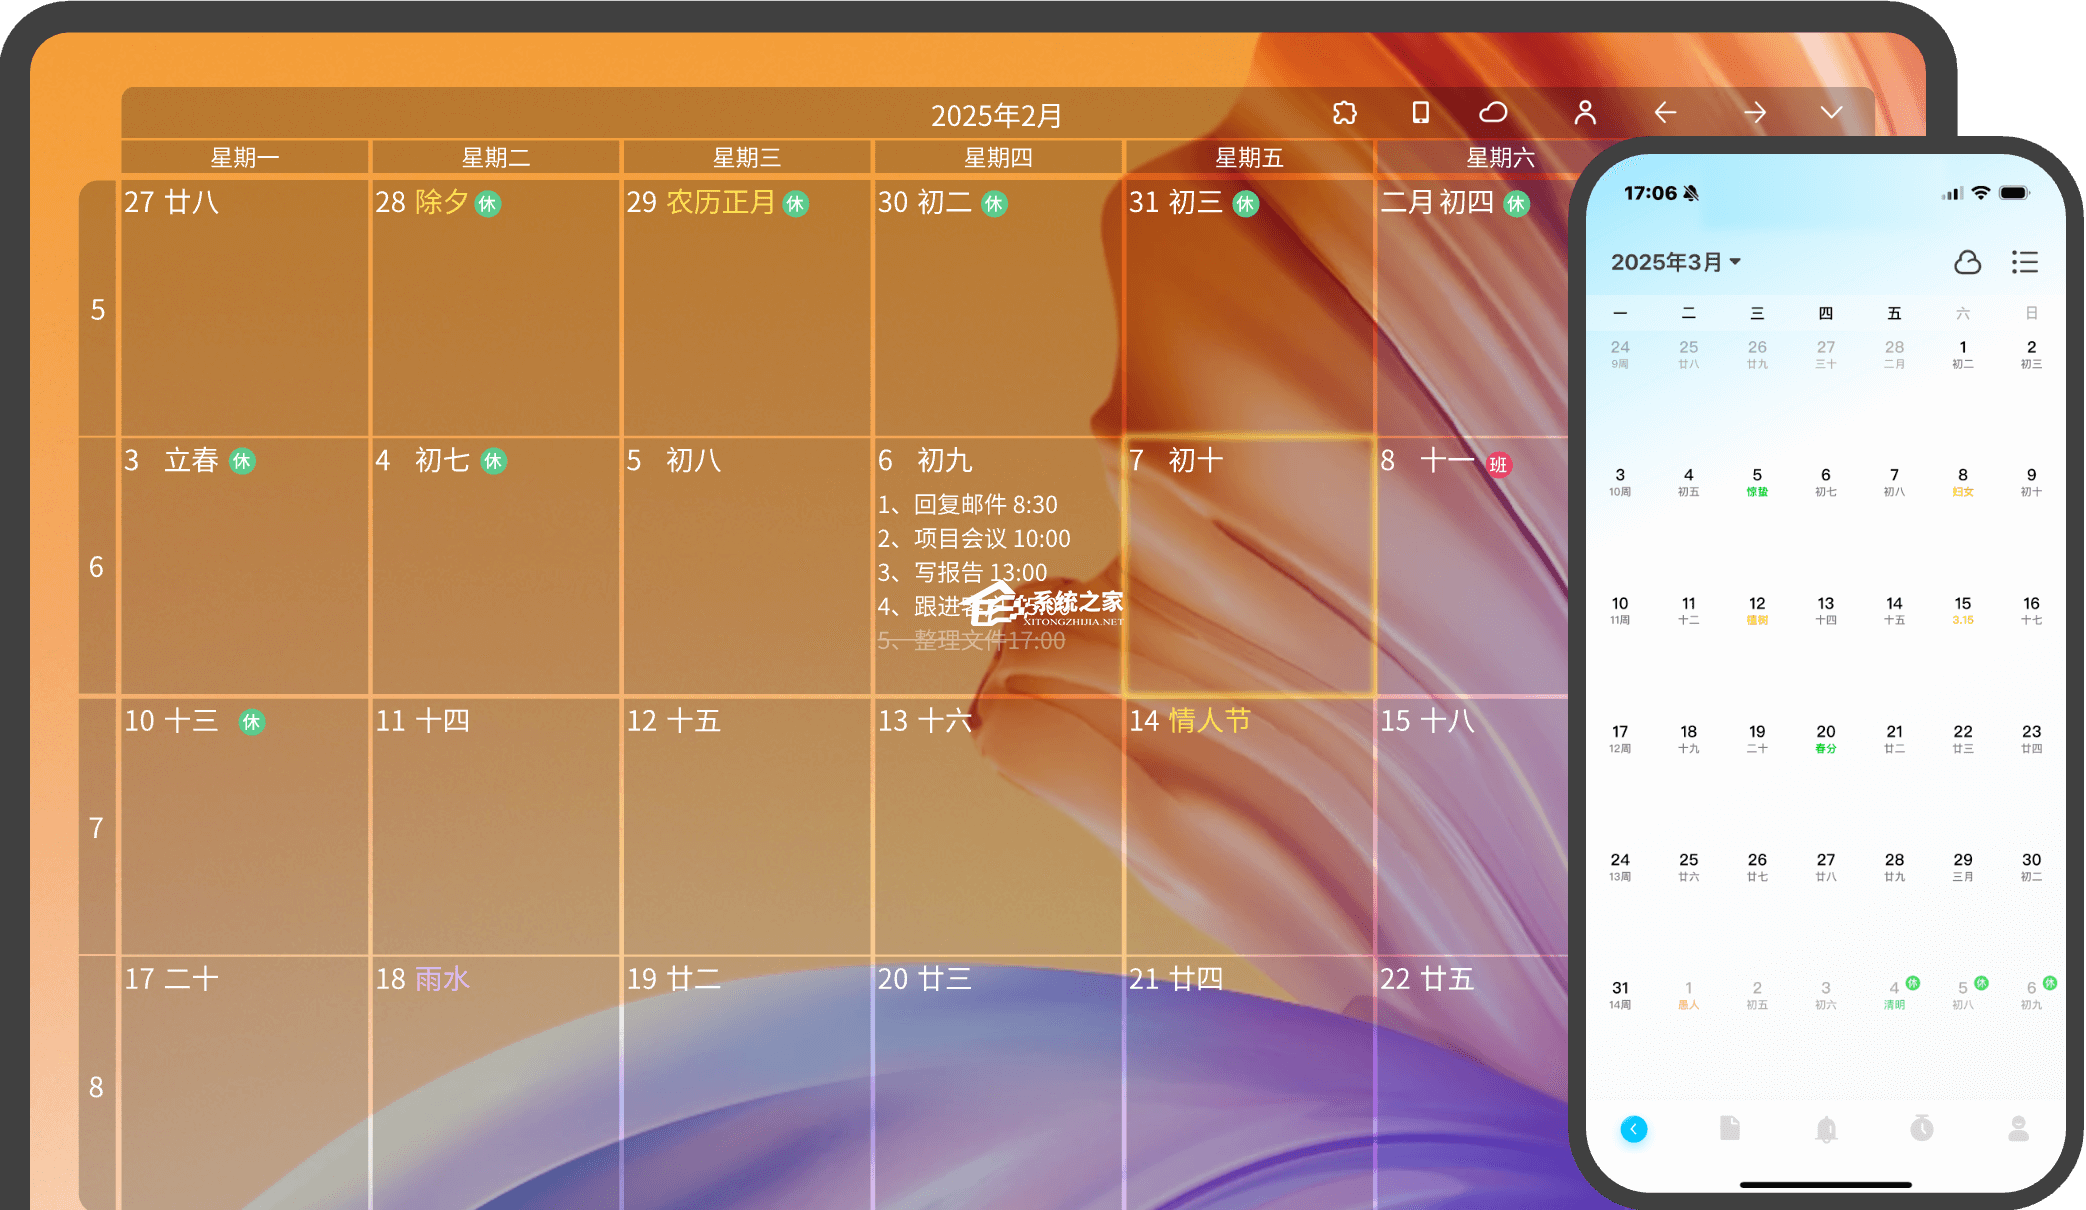Image resolution: width=2086 pixels, height=1210 pixels.
Task: Select the highlighted 7 初十 day cell
Action: point(1249,566)
